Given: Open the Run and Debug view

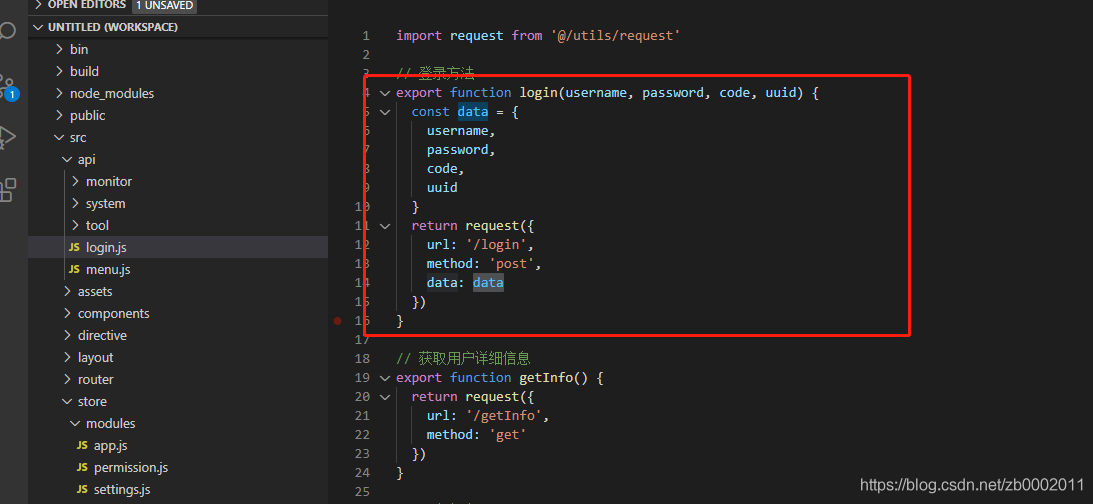Looking at the screenshot, I should point(7,136).
